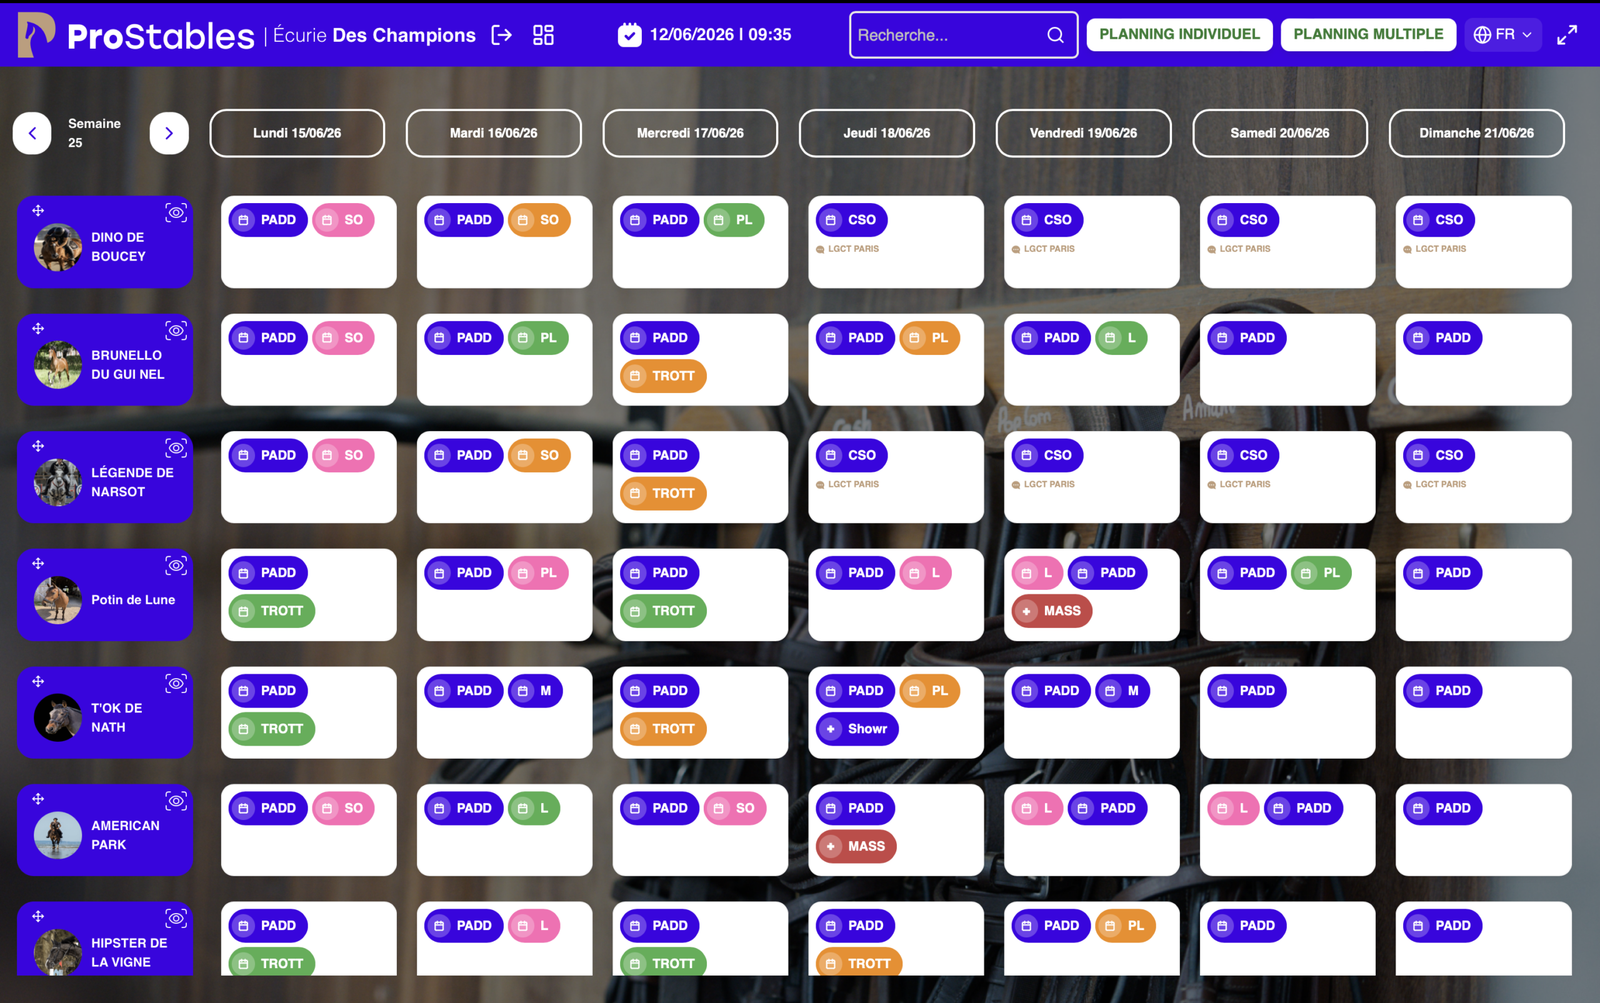Click the red MASS tag for AMERICAN PARK Thursday
The width and height of the screenshot is (1600, 1003).
click(856, 846)
